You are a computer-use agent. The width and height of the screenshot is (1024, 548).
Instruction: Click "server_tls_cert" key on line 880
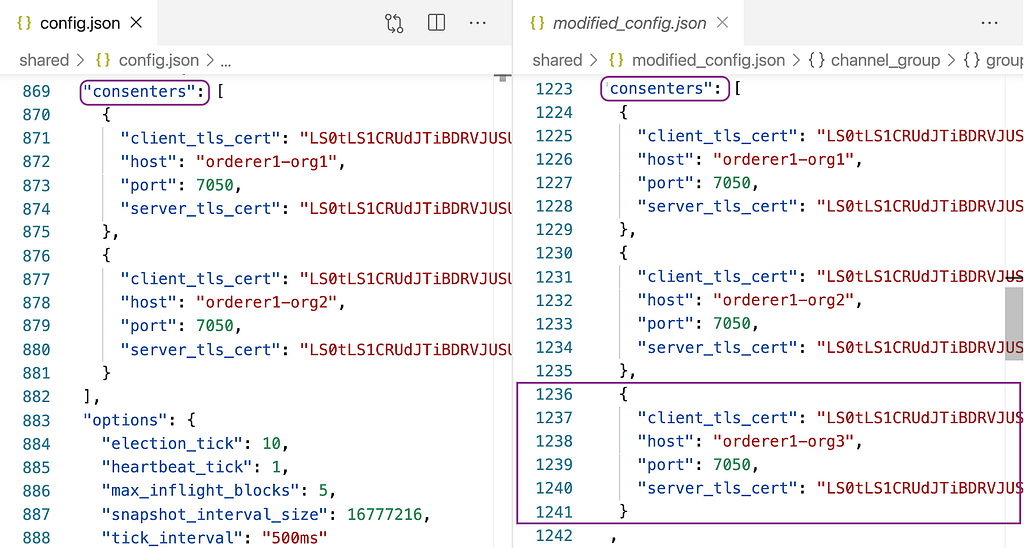tap(200, 350)
